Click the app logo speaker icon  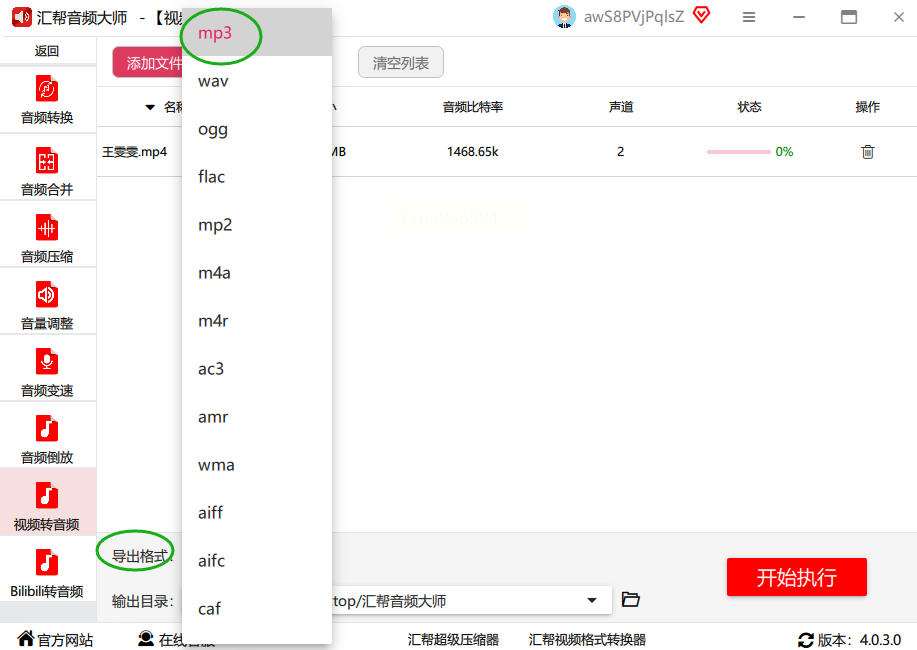(22, 18)
